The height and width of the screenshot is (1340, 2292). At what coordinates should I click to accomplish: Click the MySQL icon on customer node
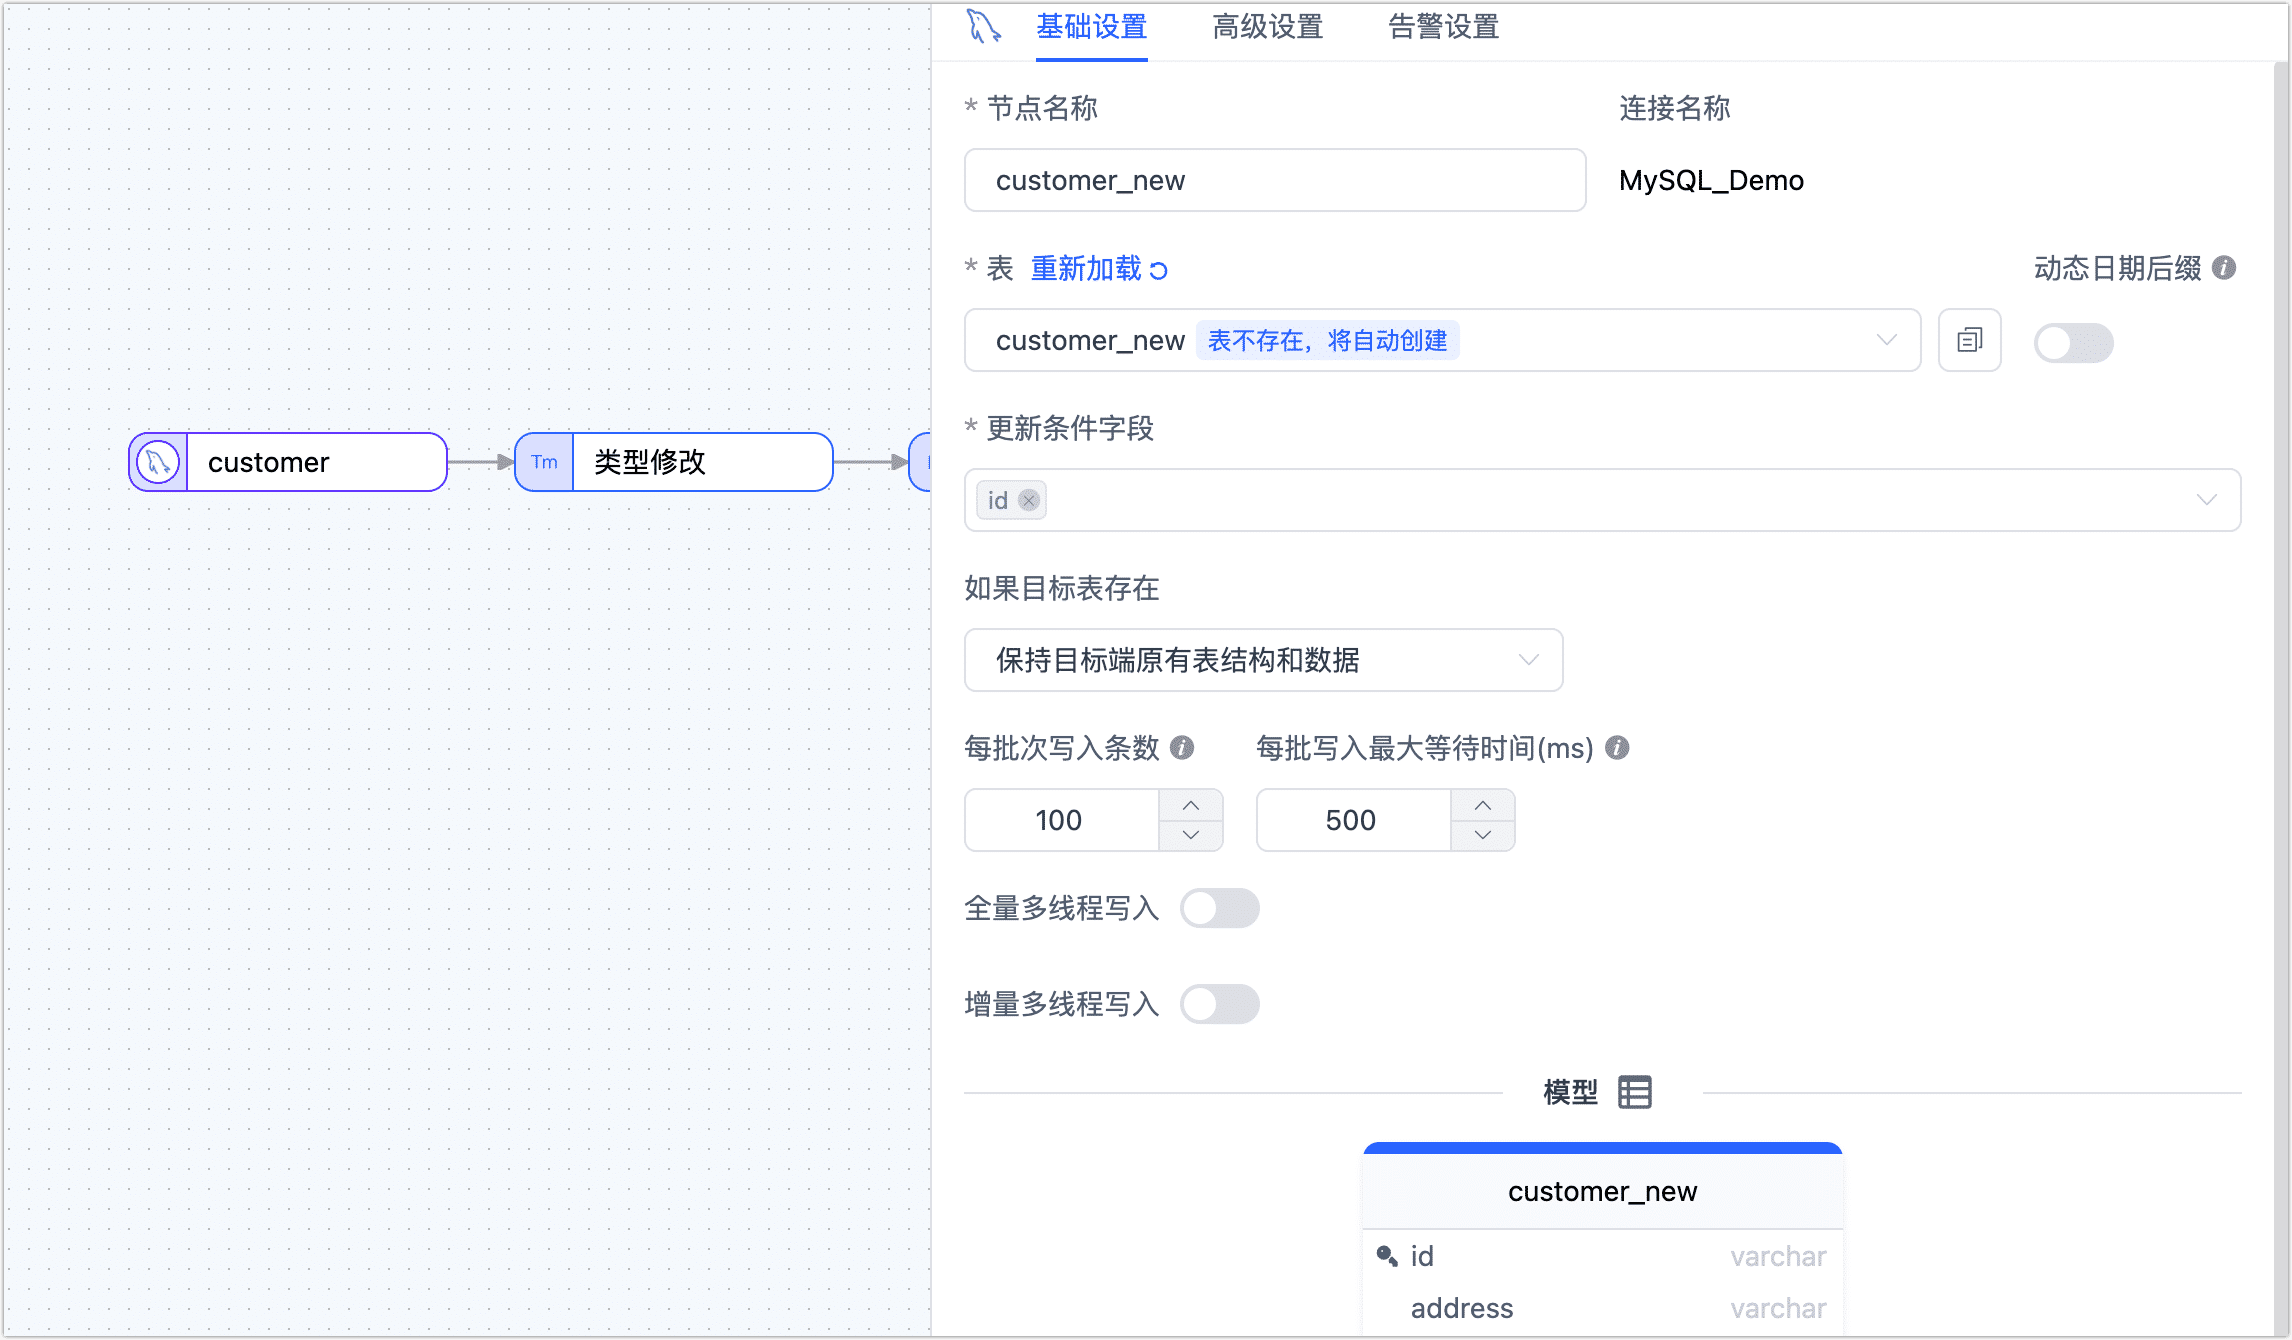[158, 462]
